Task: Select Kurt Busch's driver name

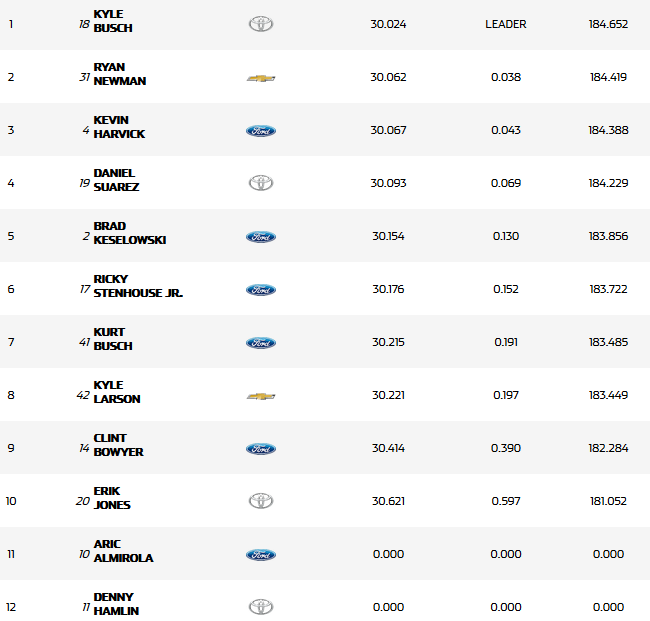Action: point(112,339)
